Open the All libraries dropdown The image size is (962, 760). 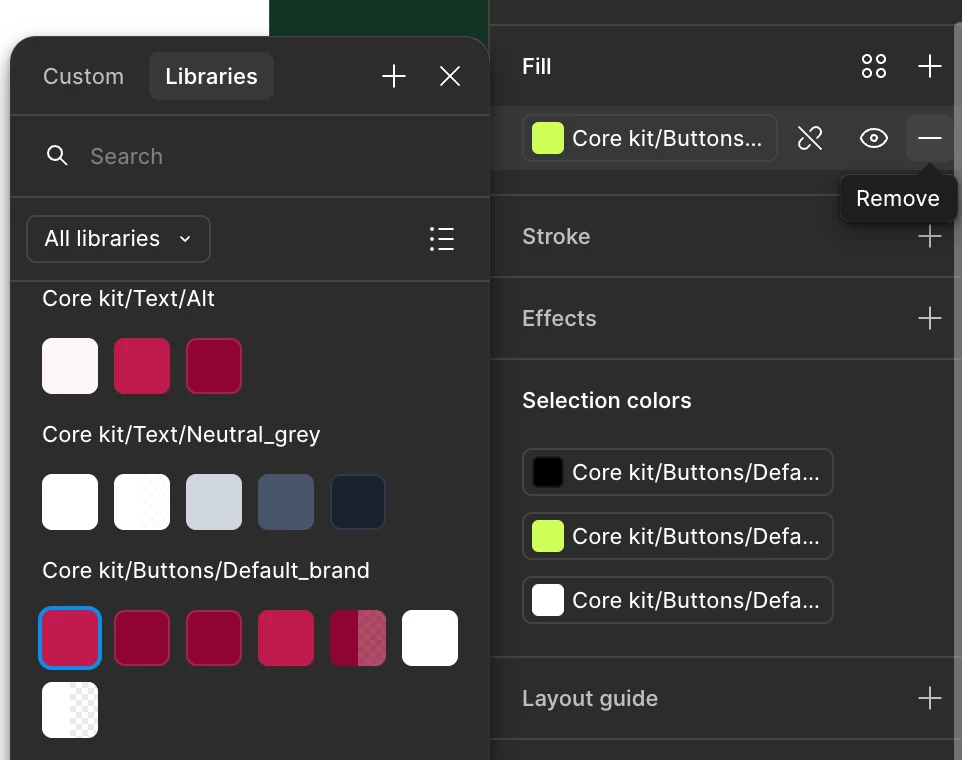point(118,239)
